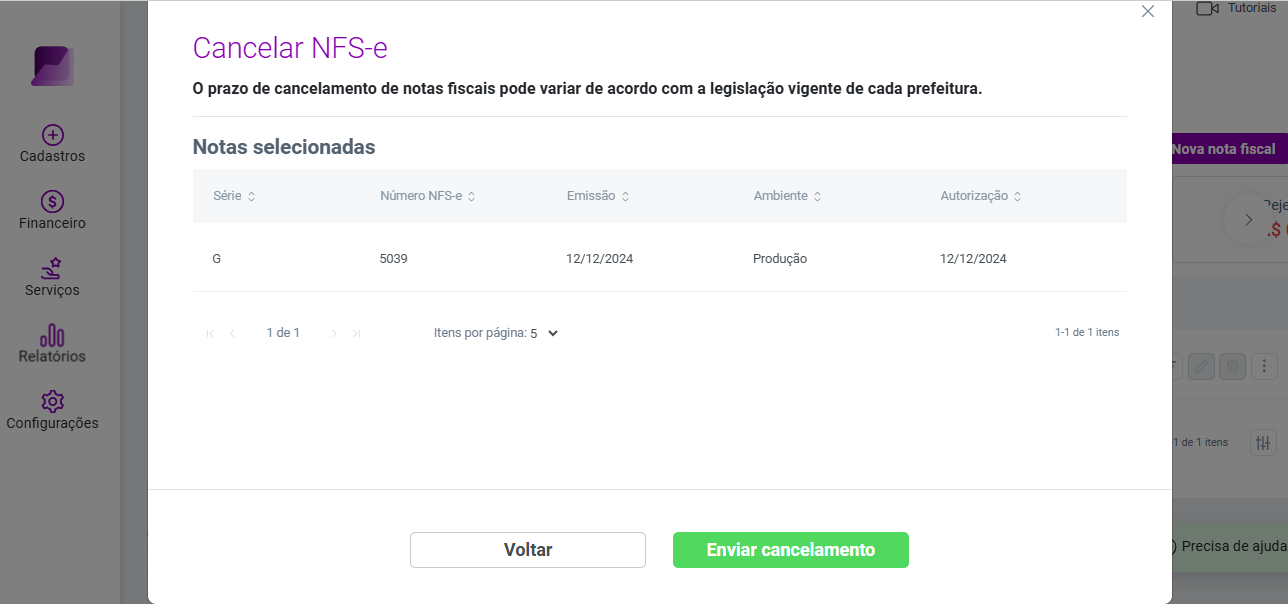Click Enviar cancelamento button
The height and width of the screenshot is (604, 1288).
click(791, 550)
